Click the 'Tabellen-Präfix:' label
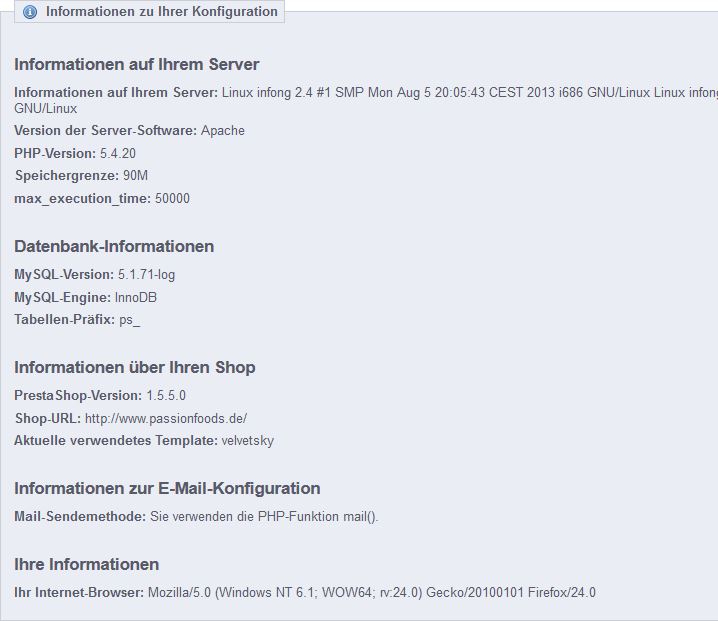Image resolution: width=718 pixels, height=621 pixels. point(65,319)
